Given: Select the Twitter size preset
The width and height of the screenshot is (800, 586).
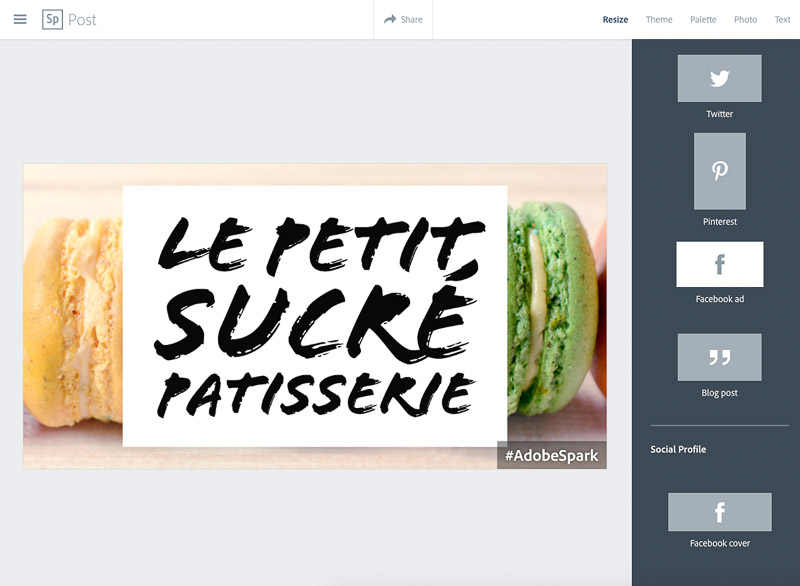Looking at the screenshot, I should (719, 78).
